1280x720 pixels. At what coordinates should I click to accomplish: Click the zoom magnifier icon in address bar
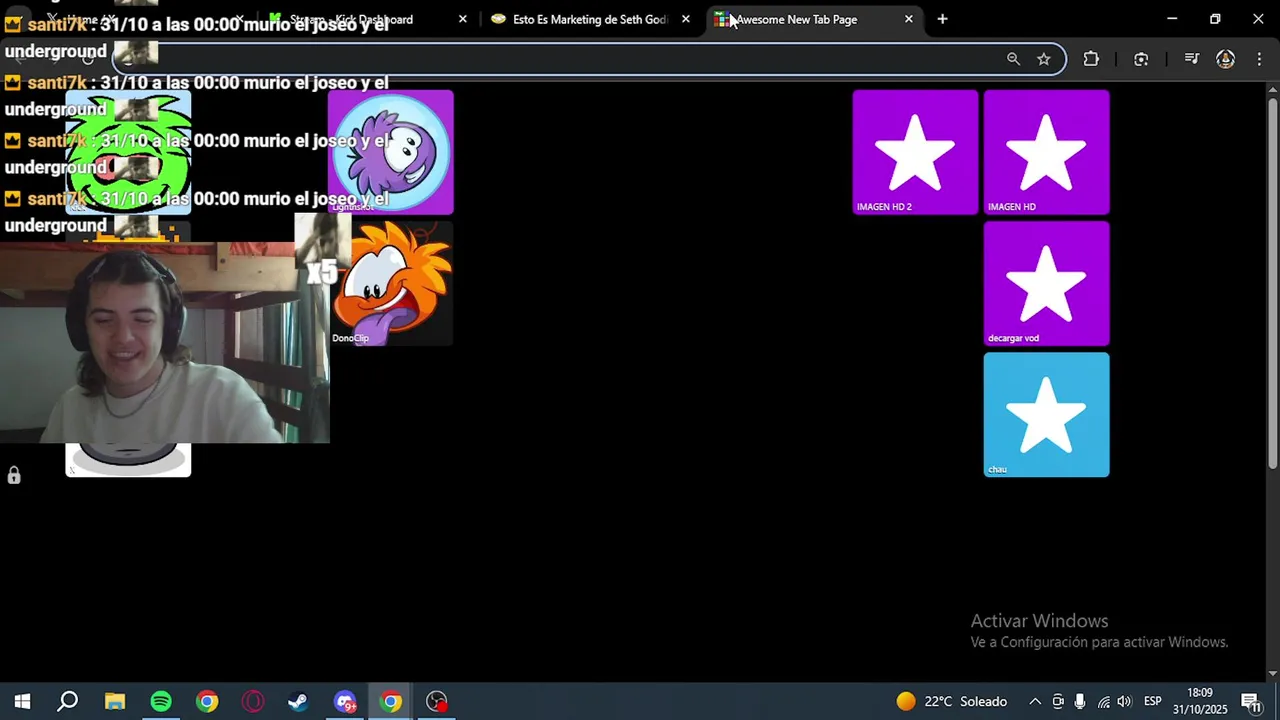click(x=1013, y=59)
